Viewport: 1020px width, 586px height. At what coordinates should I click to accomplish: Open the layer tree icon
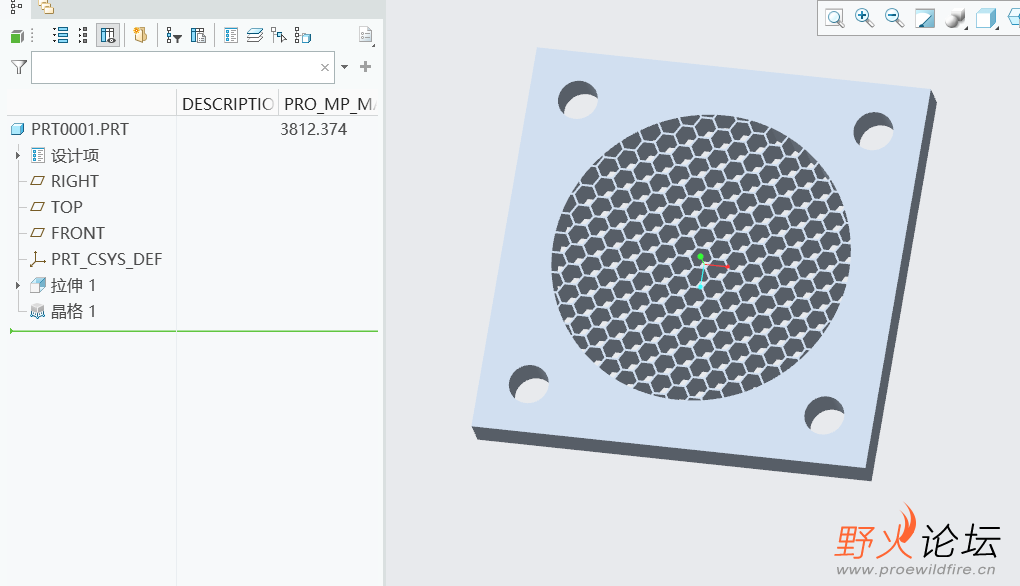tap(254, 35)
